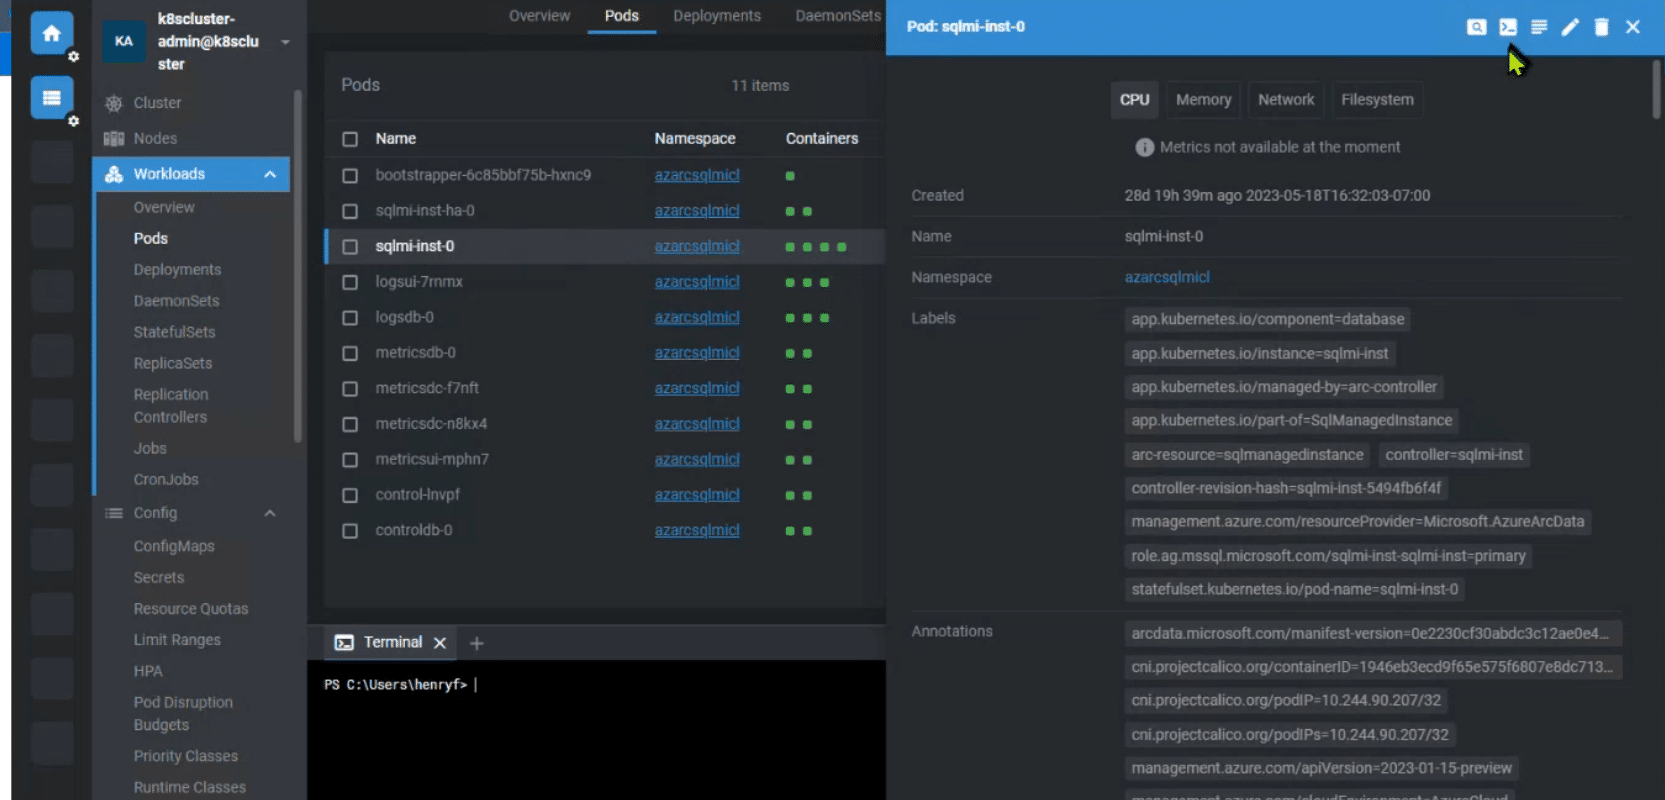Switch to the Deployments top tab
Screen dimensions: 1665x800
click(717, 16)
